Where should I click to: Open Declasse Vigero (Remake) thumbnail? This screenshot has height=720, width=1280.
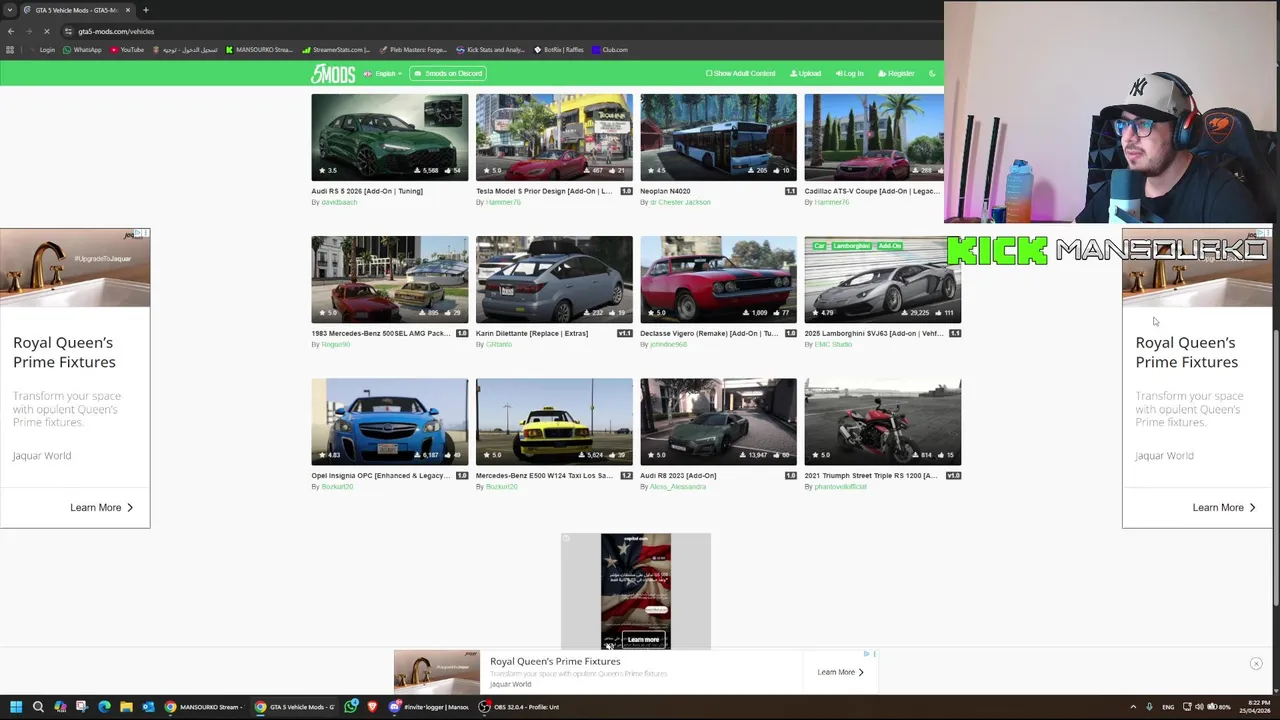[718, 279]
